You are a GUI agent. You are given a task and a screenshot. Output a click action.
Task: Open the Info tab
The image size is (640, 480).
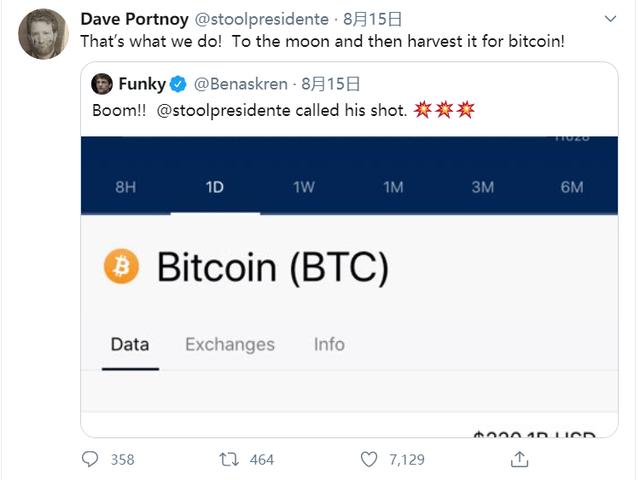tap(329, 344)
